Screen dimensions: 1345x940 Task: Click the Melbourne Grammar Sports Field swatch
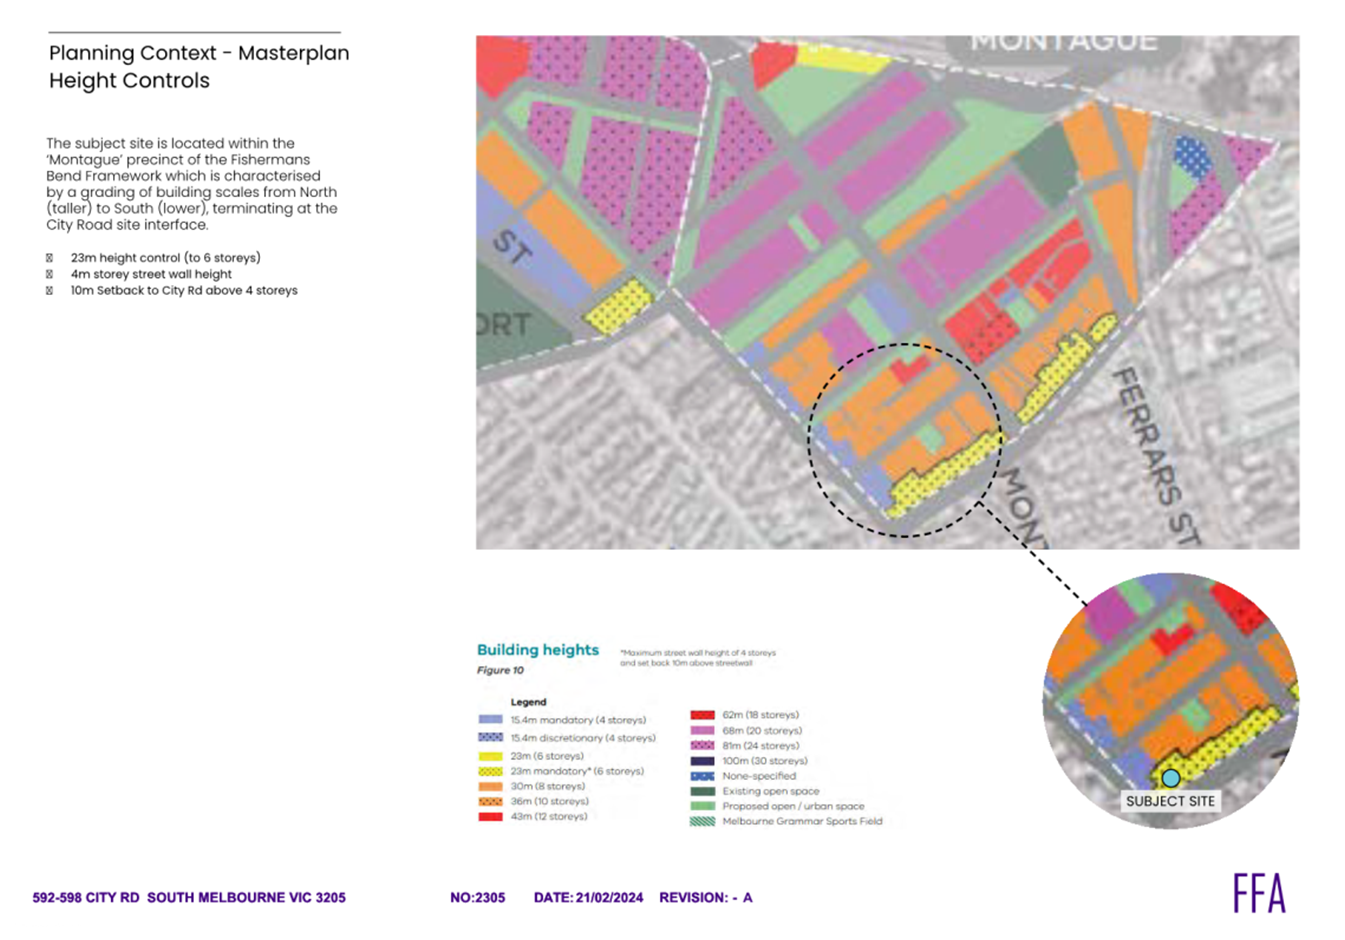pyautogui.click(x=702, y=821)
